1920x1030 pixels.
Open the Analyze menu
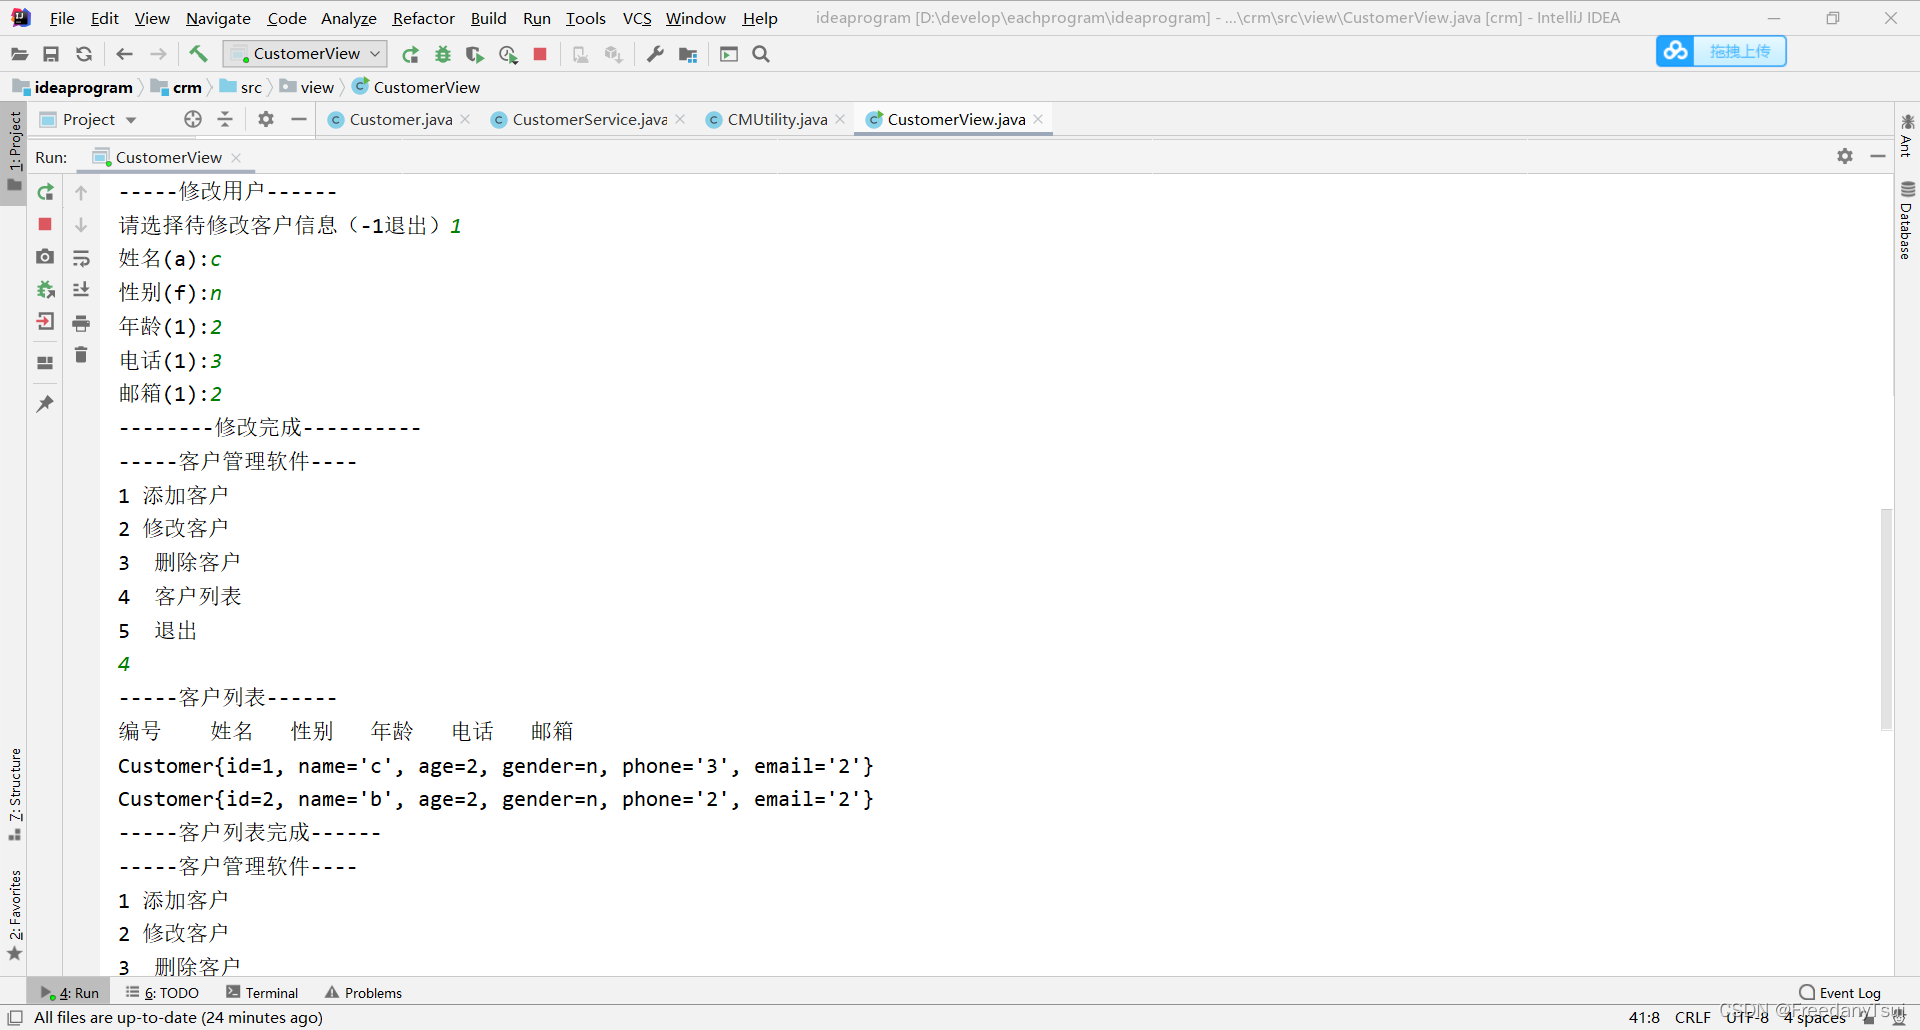tap(348, 18)
